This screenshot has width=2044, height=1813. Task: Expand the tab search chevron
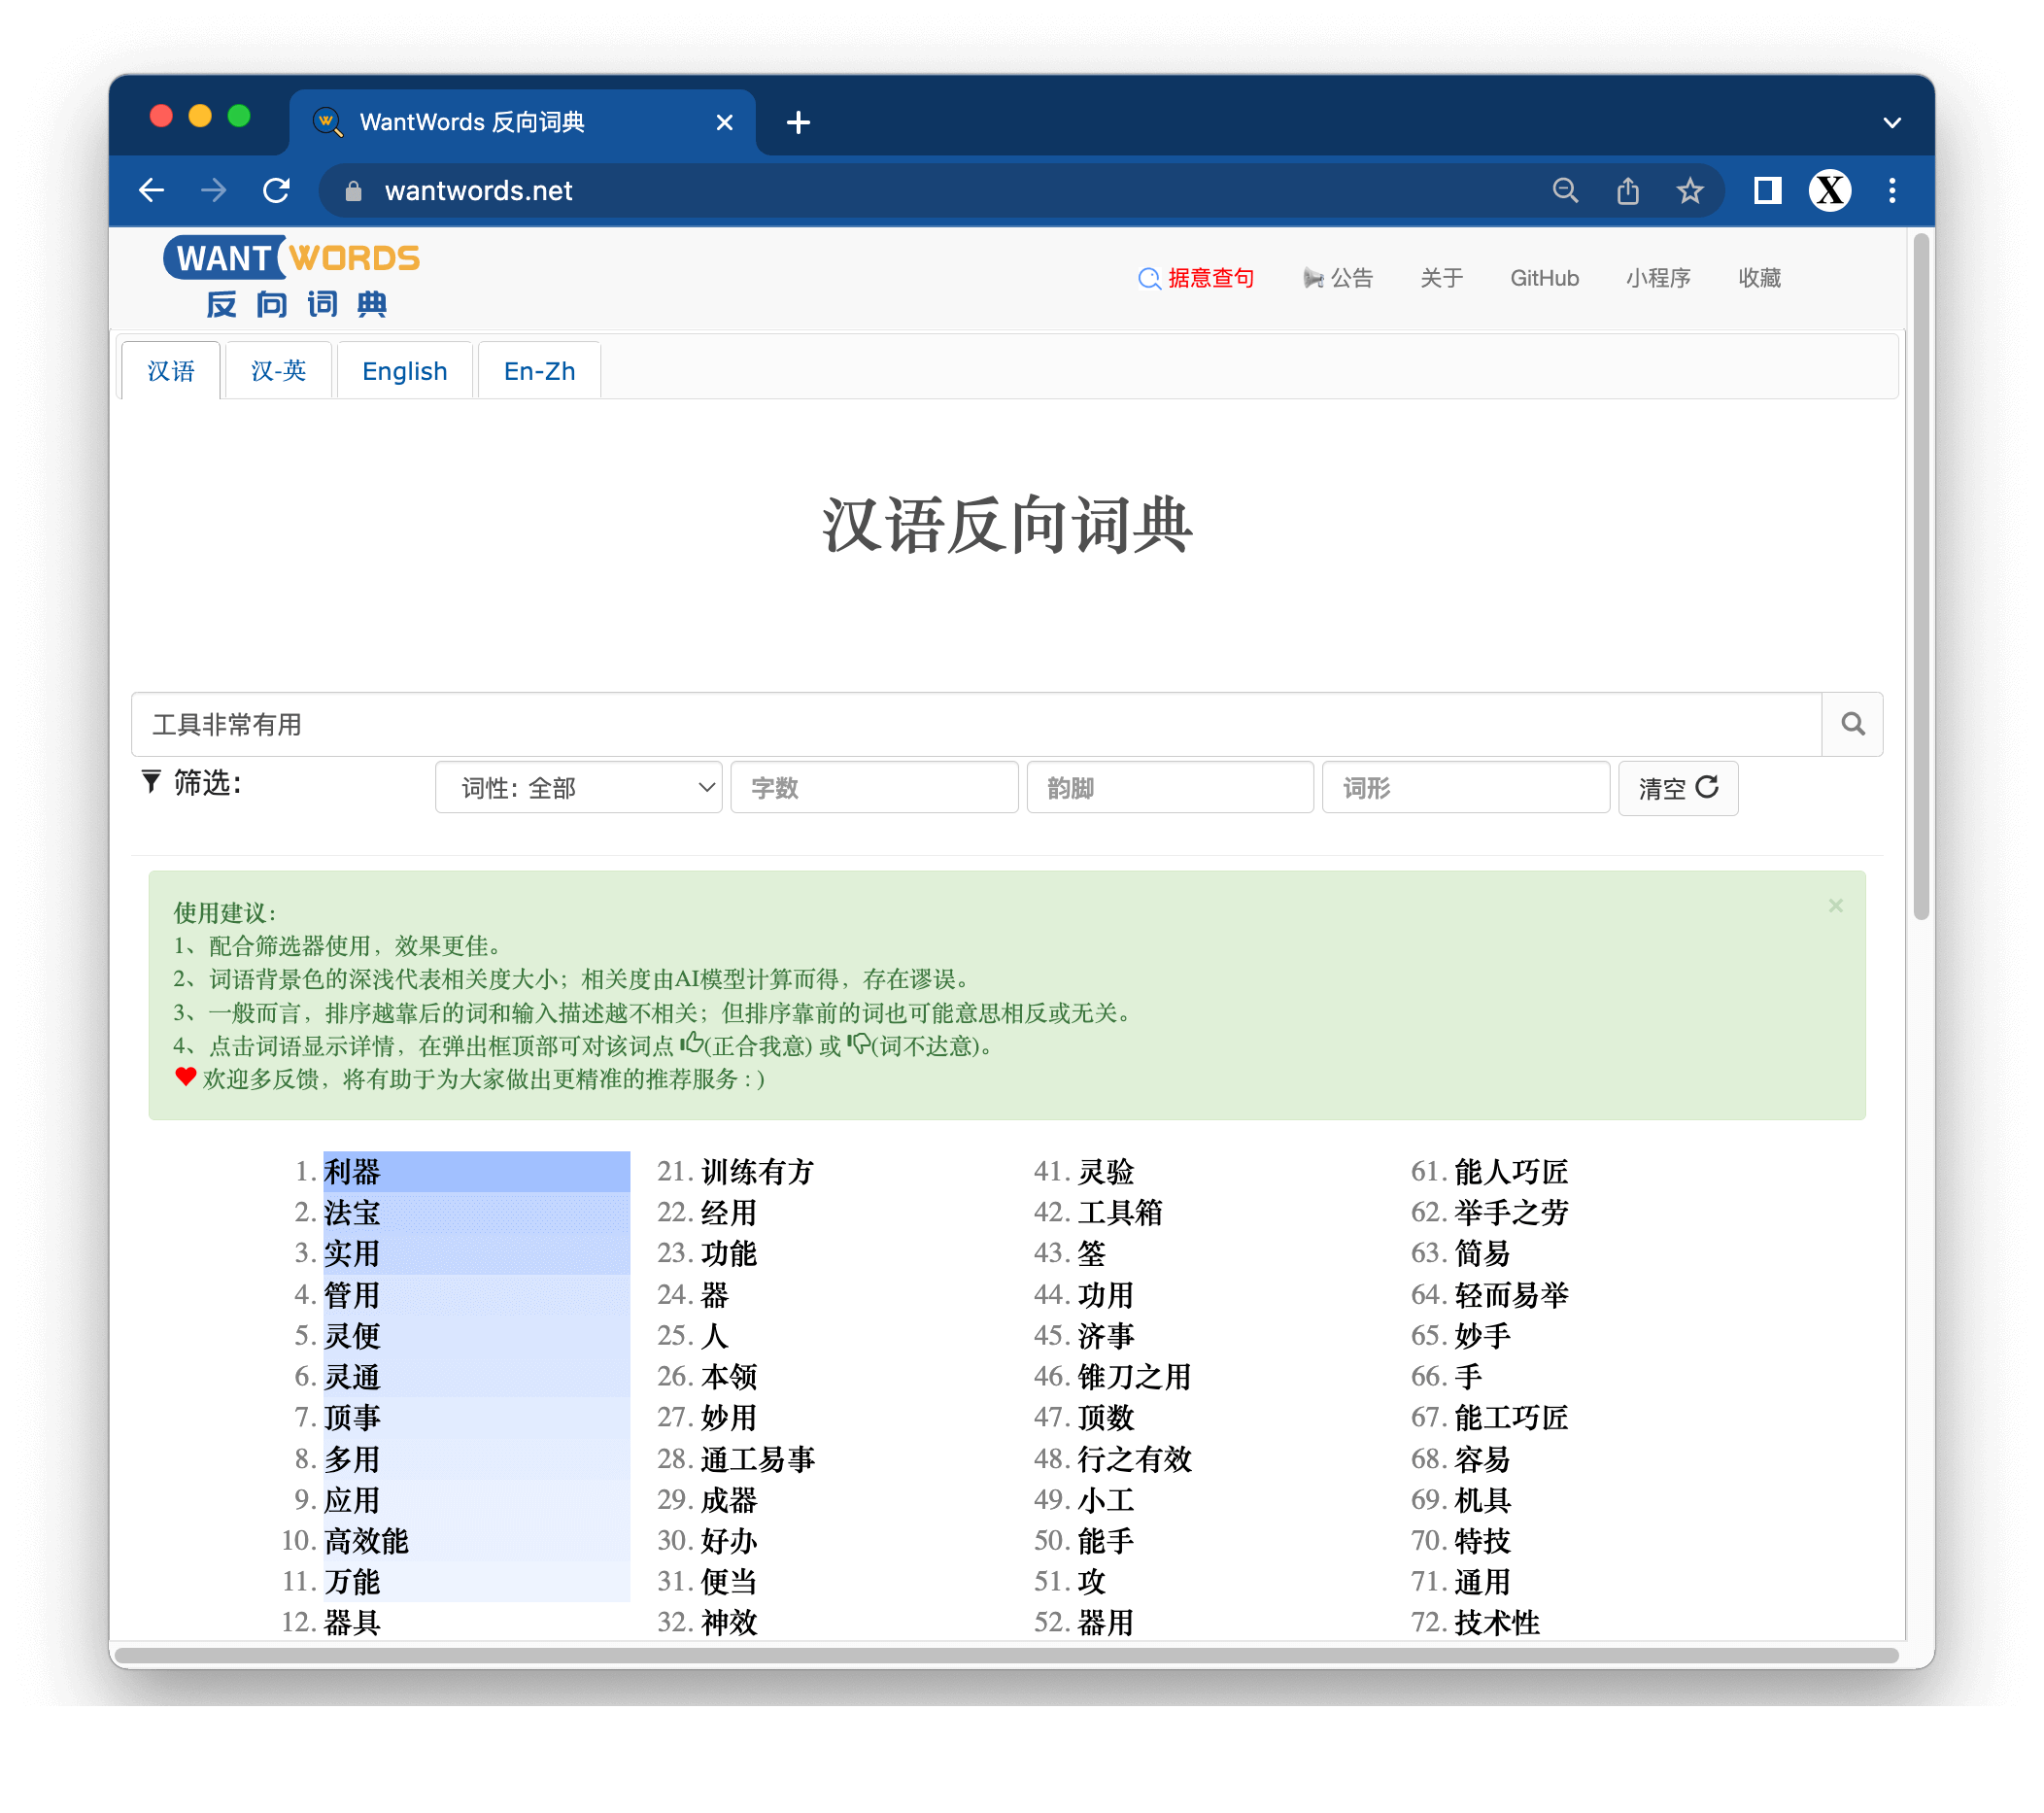pyautogui.click(x=1892, y=123)
